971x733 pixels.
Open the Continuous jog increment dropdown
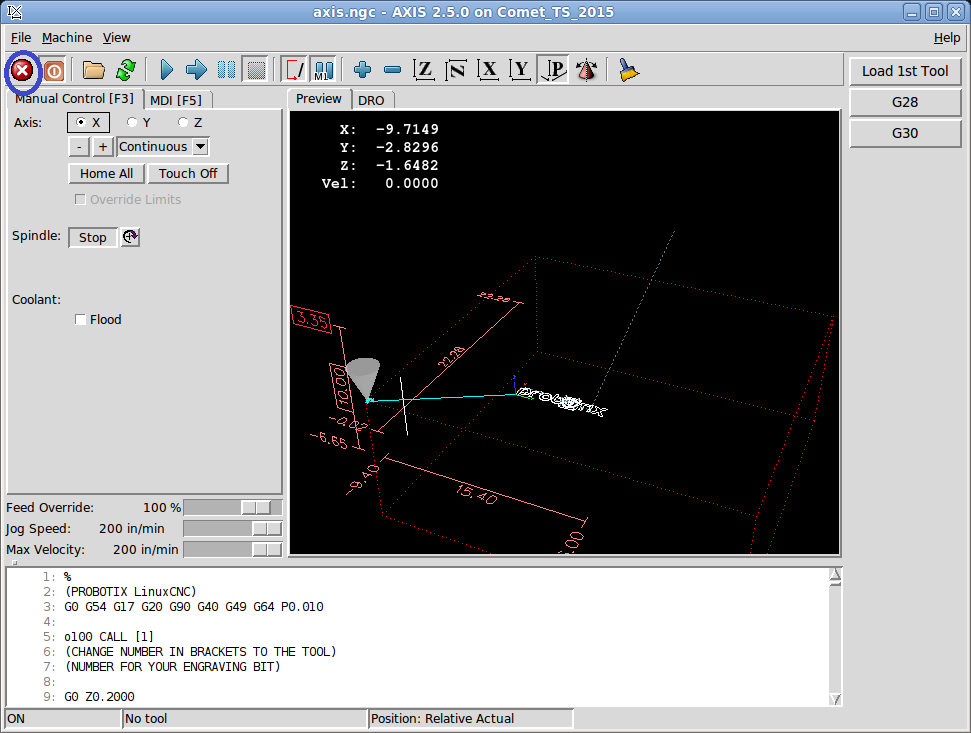200,147
